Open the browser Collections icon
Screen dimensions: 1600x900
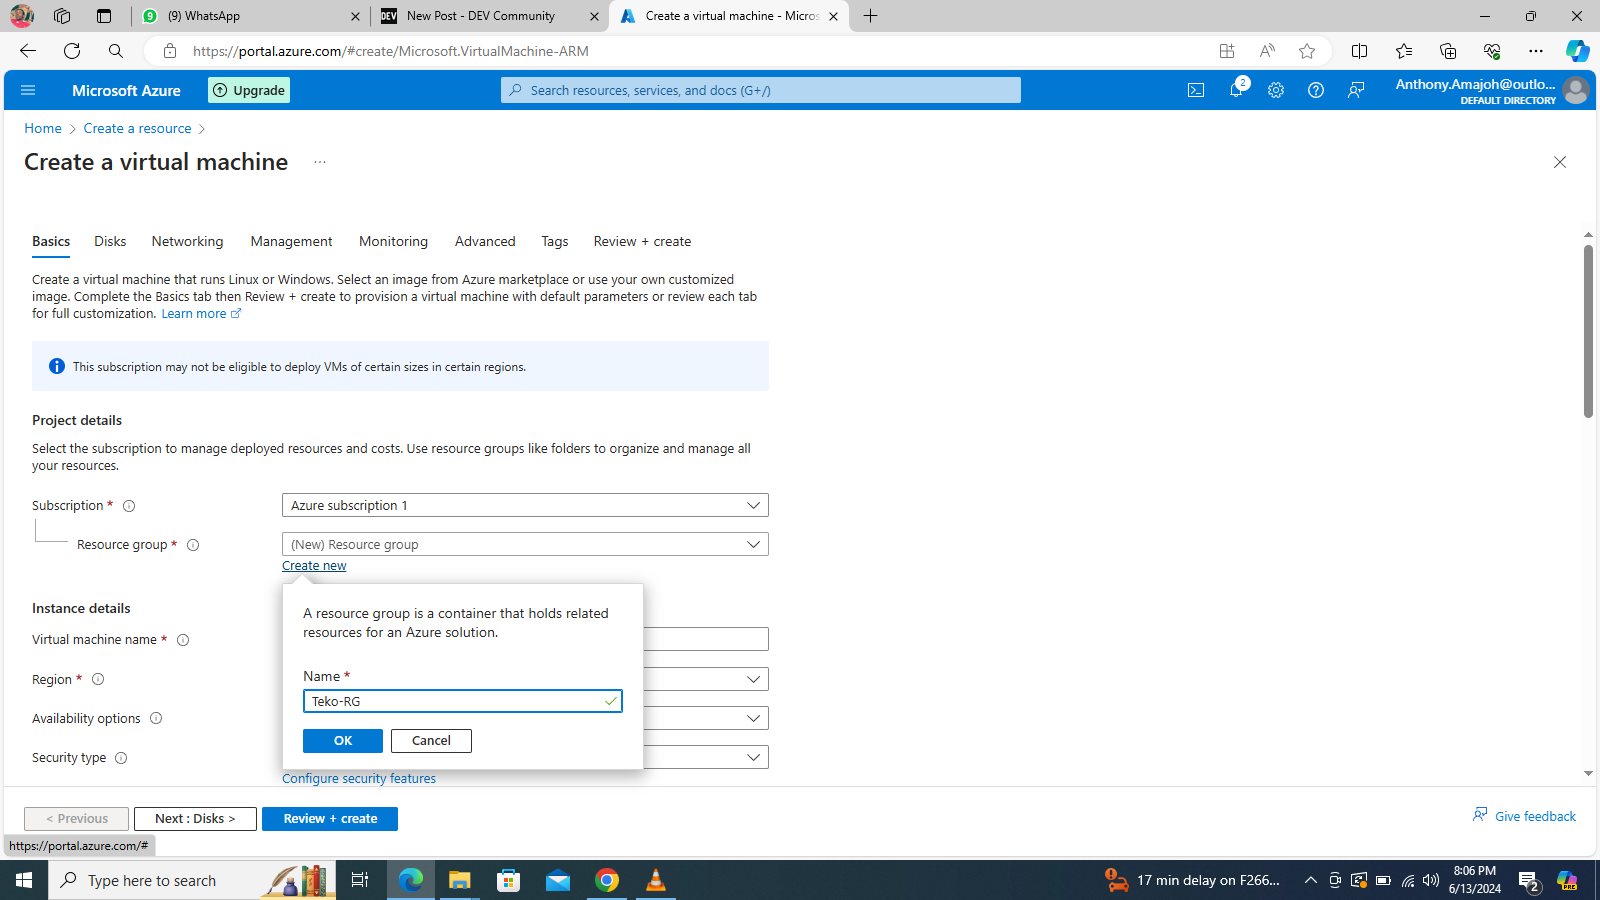pos(1448,51)
